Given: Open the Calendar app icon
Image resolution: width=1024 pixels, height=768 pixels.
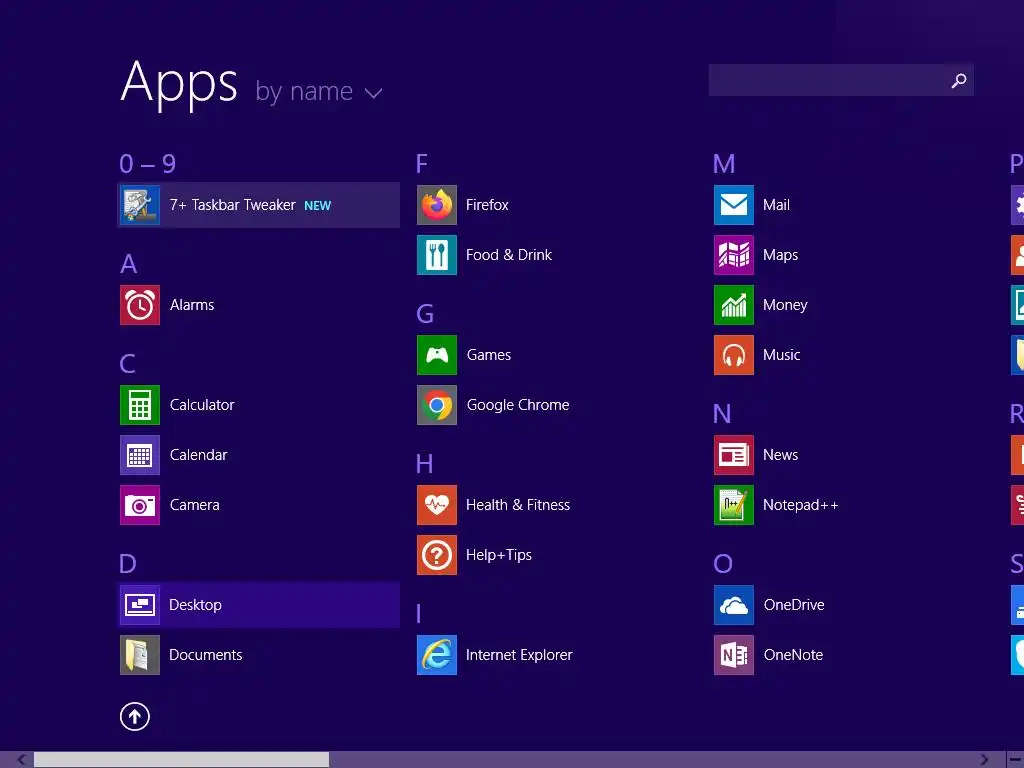Looking at the screenshot, I should point(140,455).
